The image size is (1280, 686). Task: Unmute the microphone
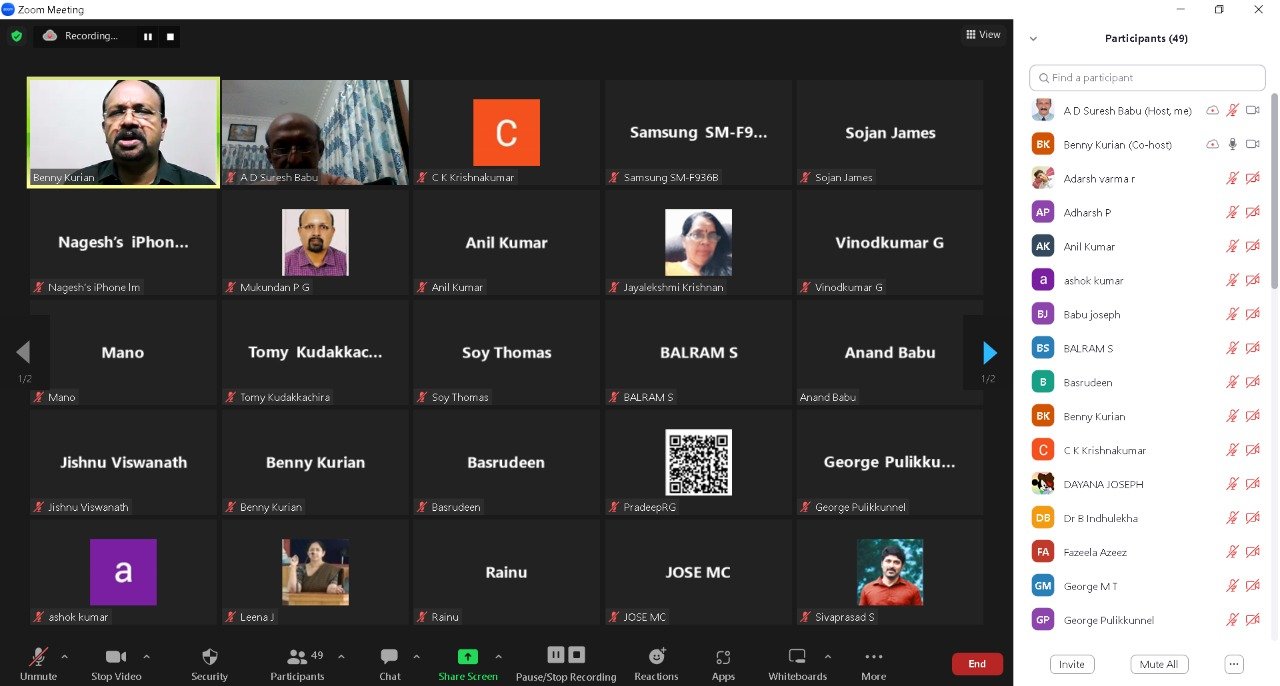point(38,657)
